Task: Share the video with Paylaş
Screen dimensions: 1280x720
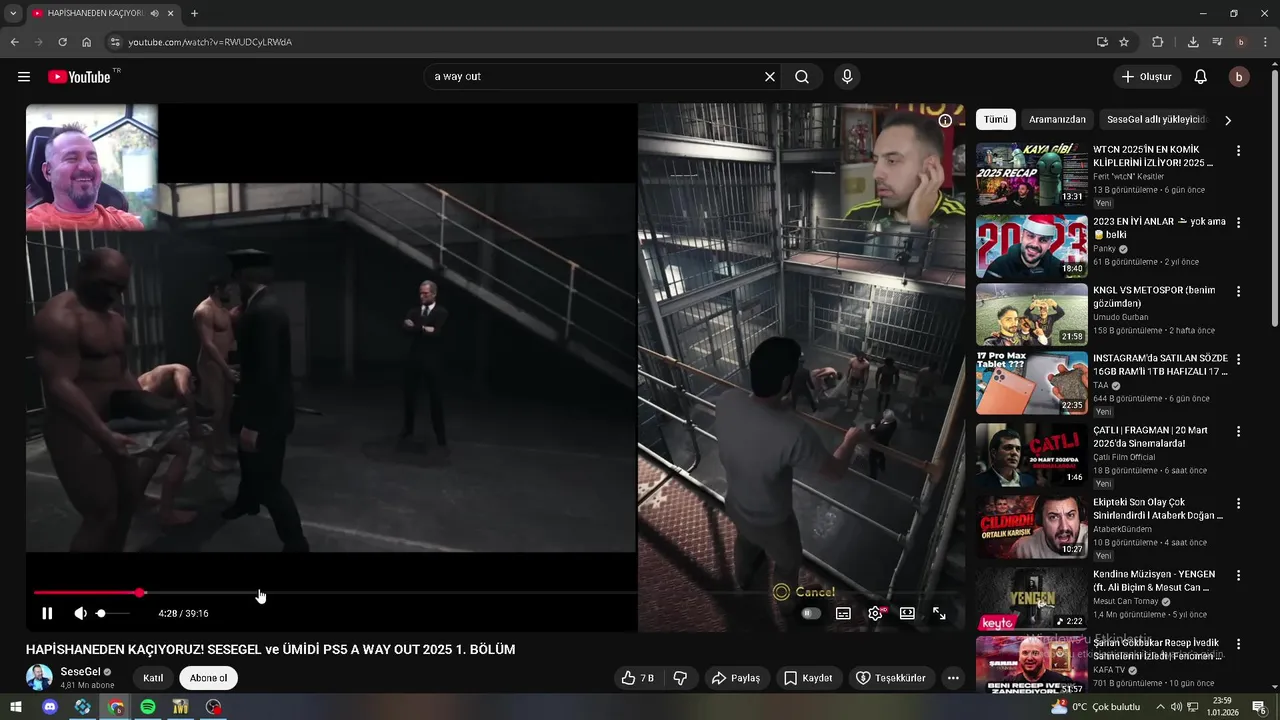Action: point(736,678)
